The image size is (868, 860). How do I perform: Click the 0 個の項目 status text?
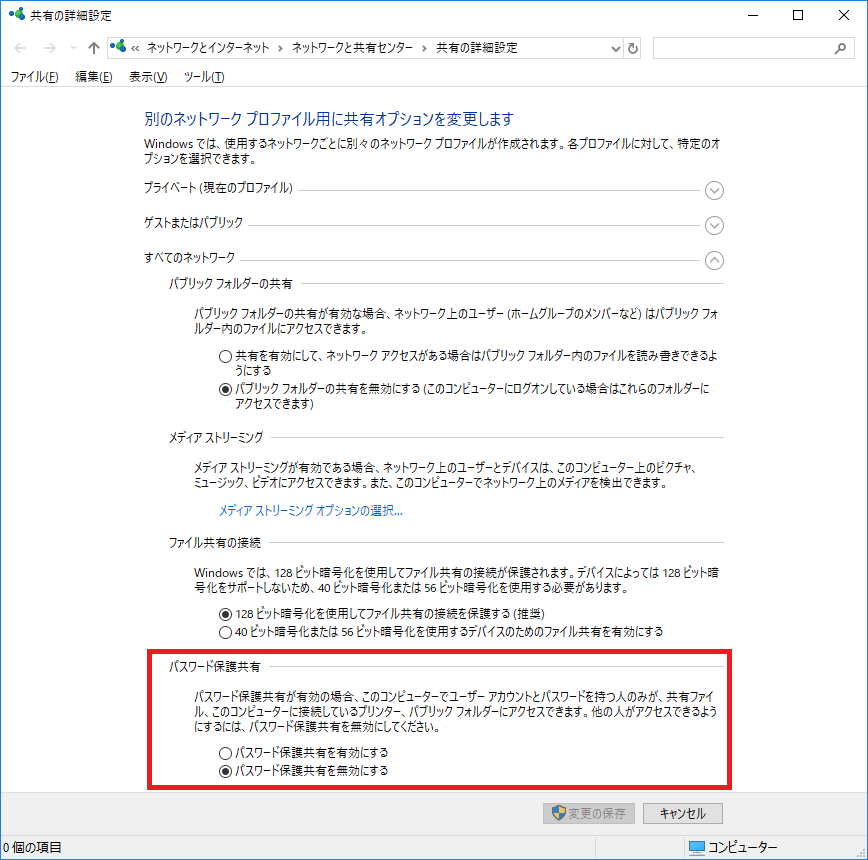(32, 847)
